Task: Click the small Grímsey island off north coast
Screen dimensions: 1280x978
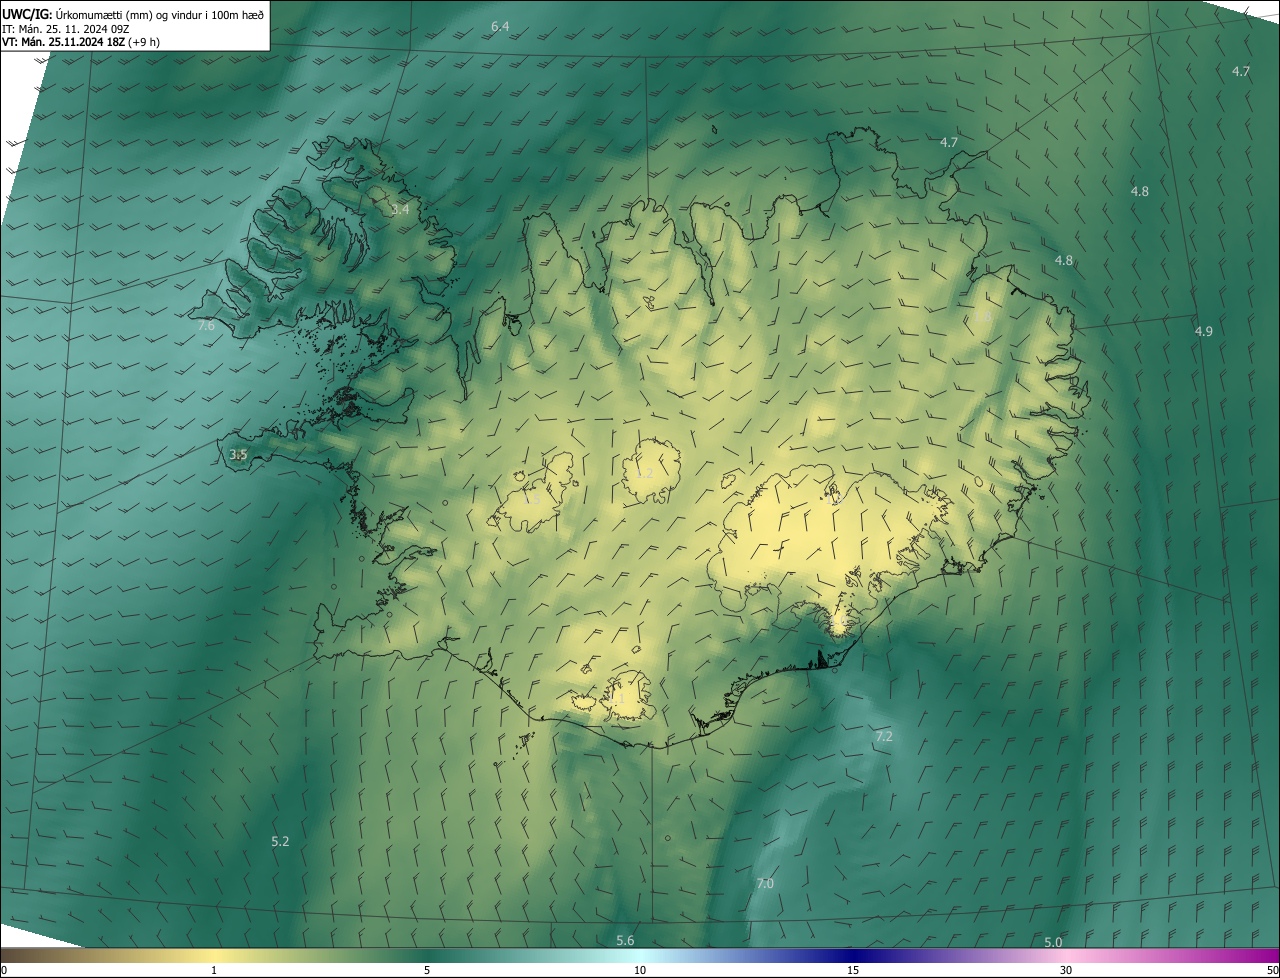Action: click(x=716, y=128)
